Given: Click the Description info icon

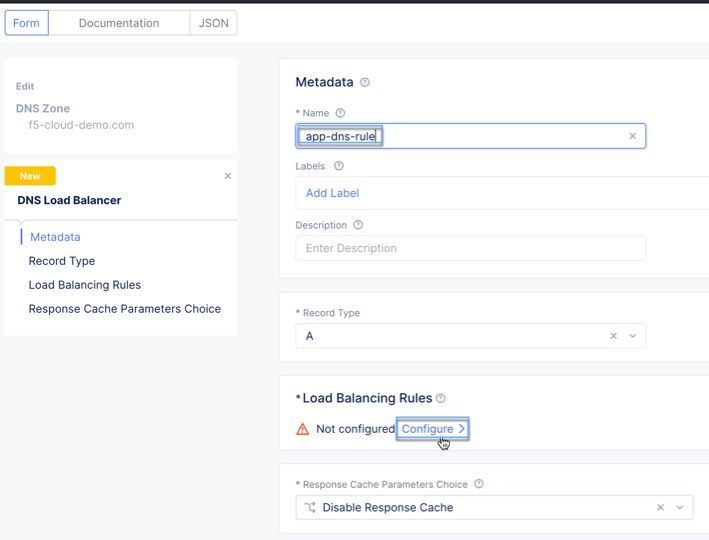Looking at the screenshot, I should point(358,226).
